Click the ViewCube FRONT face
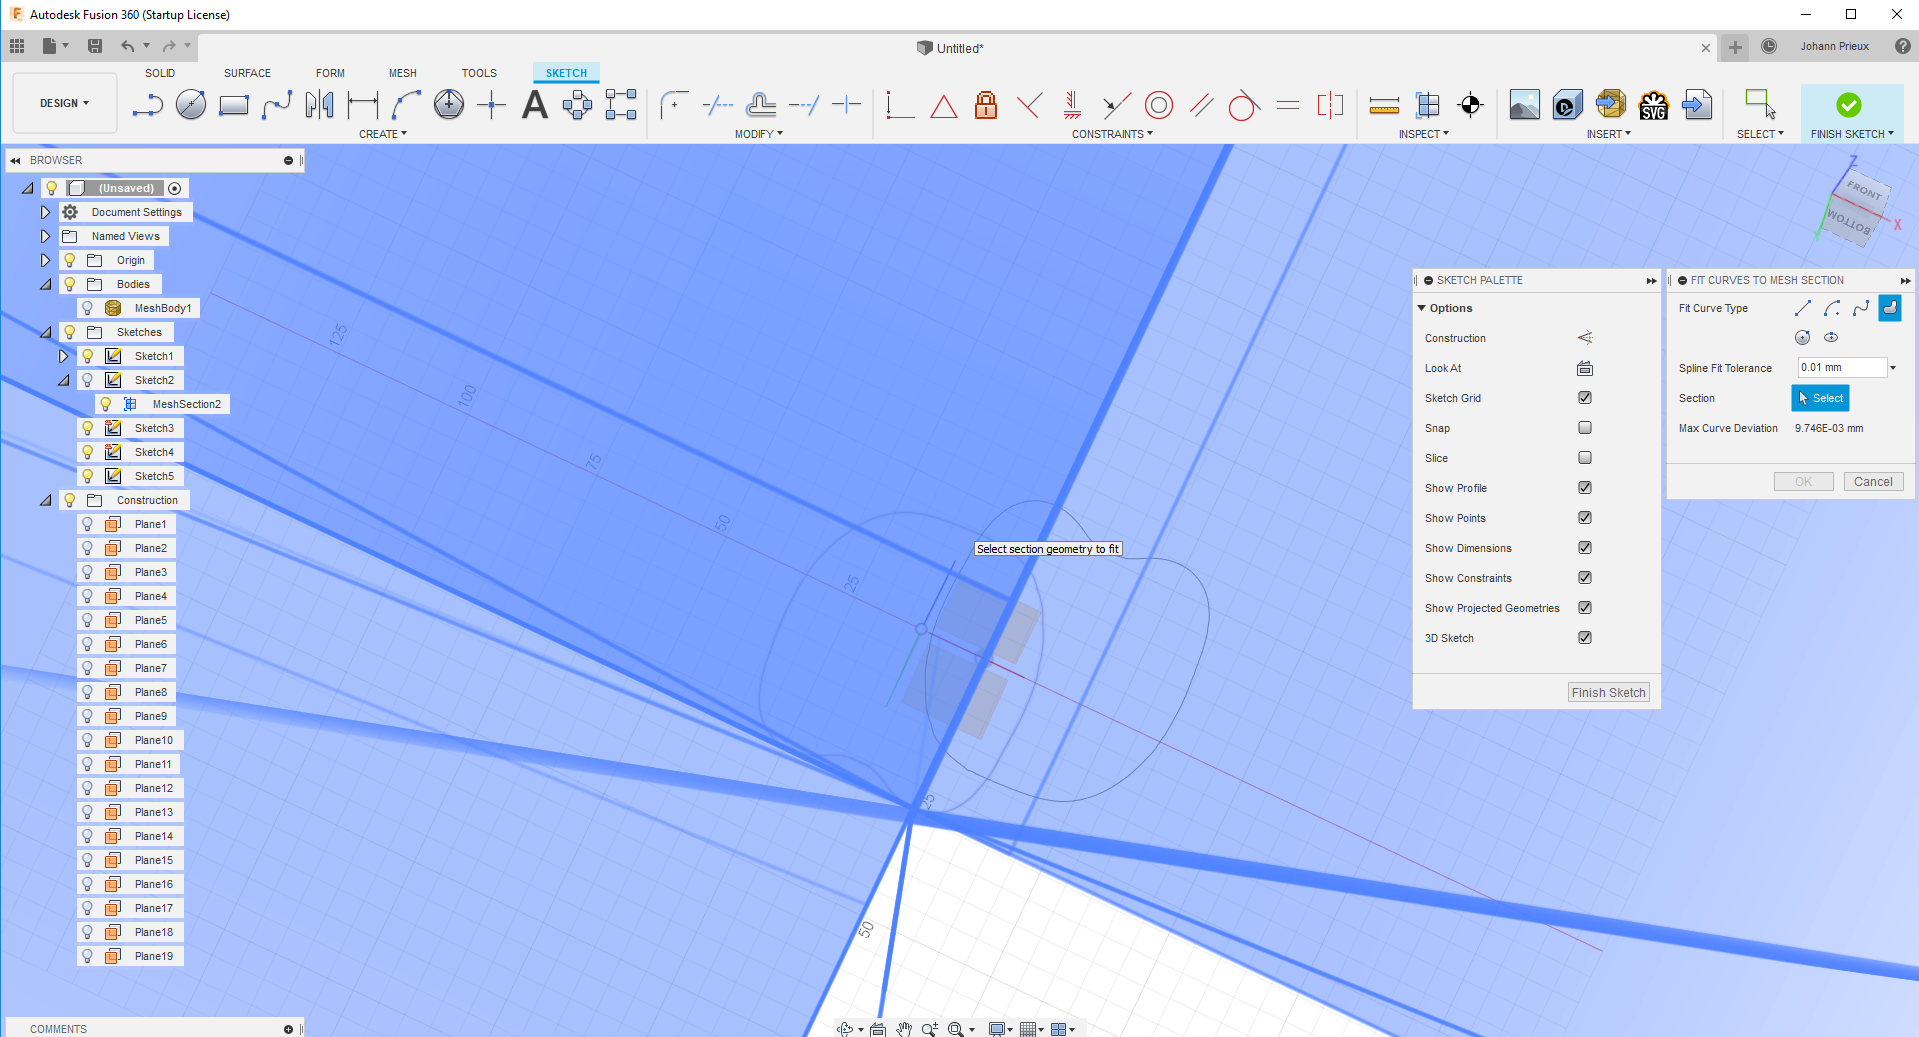The height and width of the screenshot is (1037, 1919). pos(1863,190)
